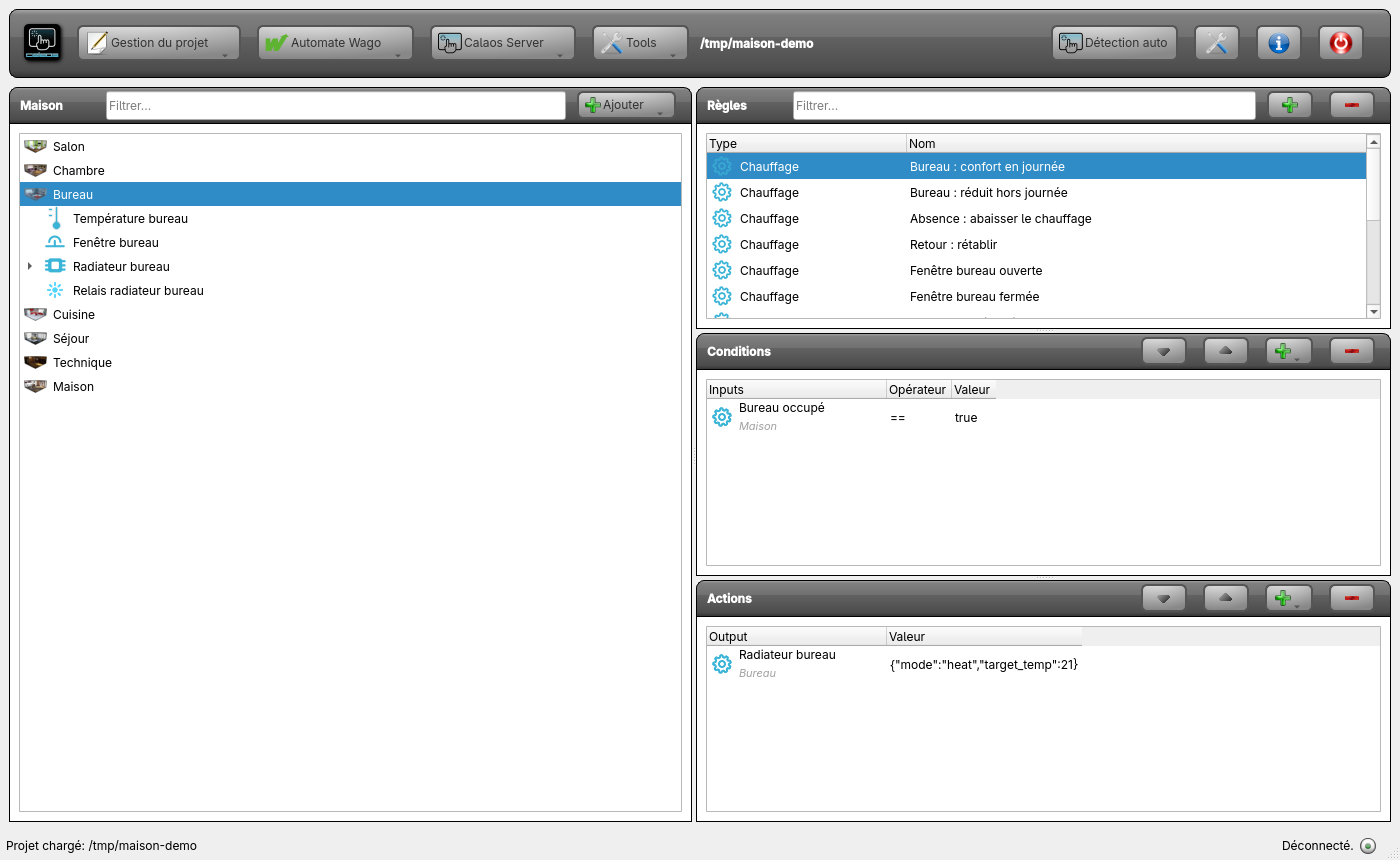Select the Chambre room
This screenshot has width=1400, height=860.
350,171
